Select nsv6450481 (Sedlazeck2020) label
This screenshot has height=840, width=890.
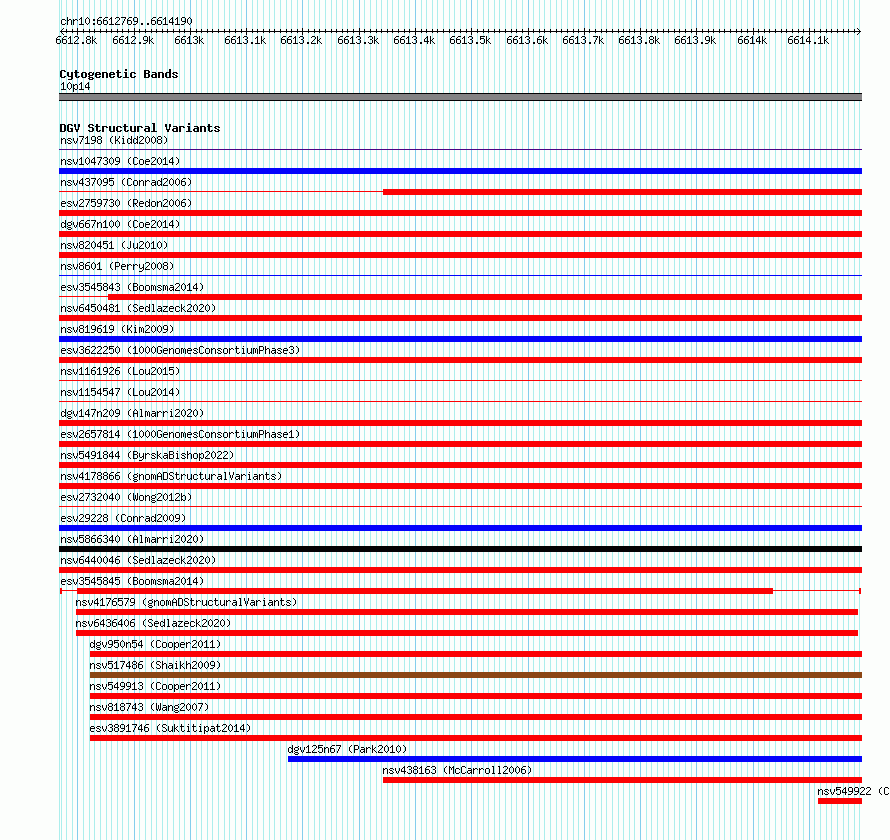pos(138,308)
